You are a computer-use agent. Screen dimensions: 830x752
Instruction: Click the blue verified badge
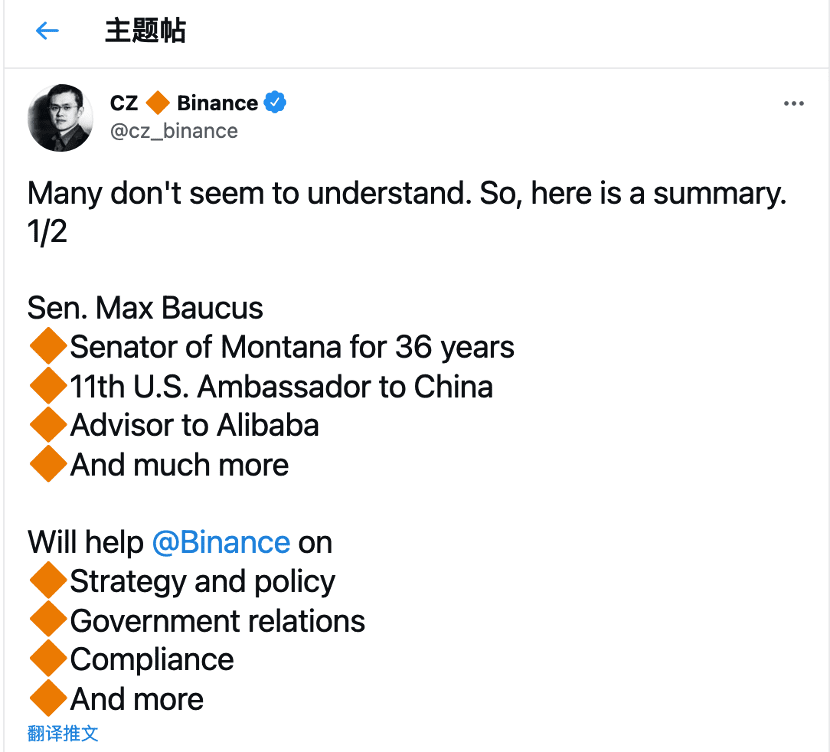click(x=275, y=102)
